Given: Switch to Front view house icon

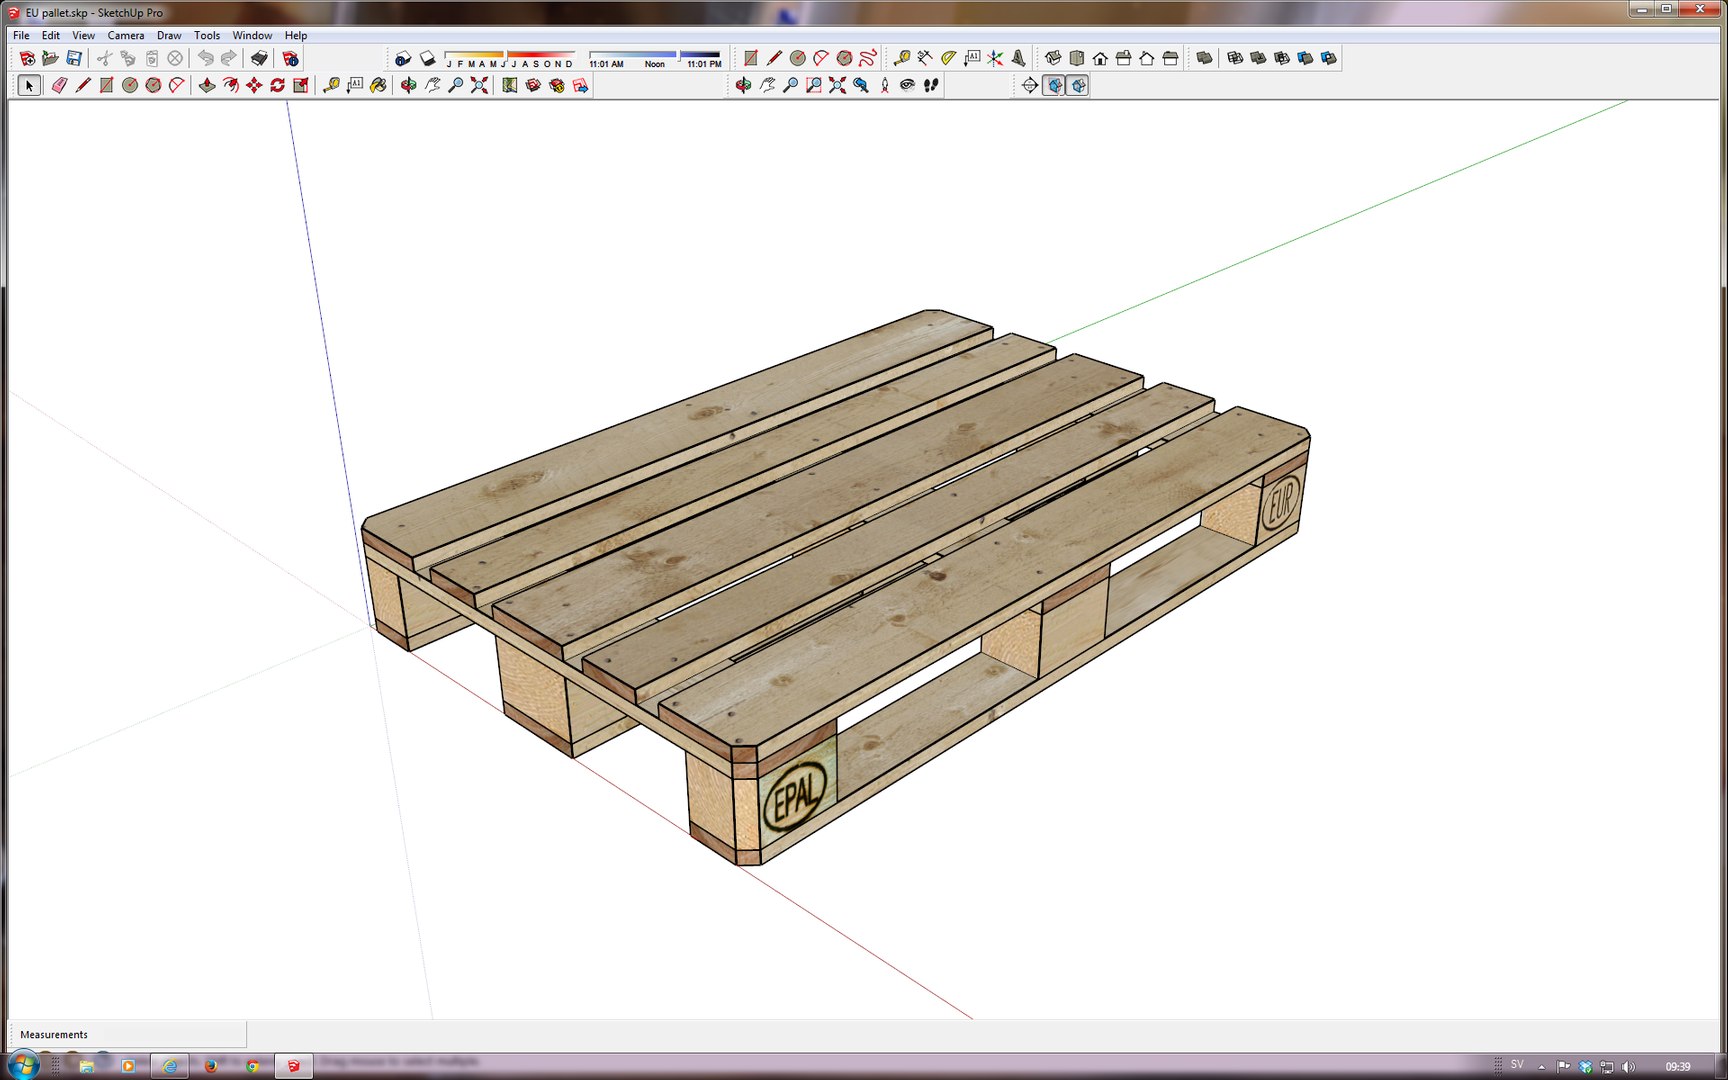Looking at the screenshot, I should (1100, 58).
